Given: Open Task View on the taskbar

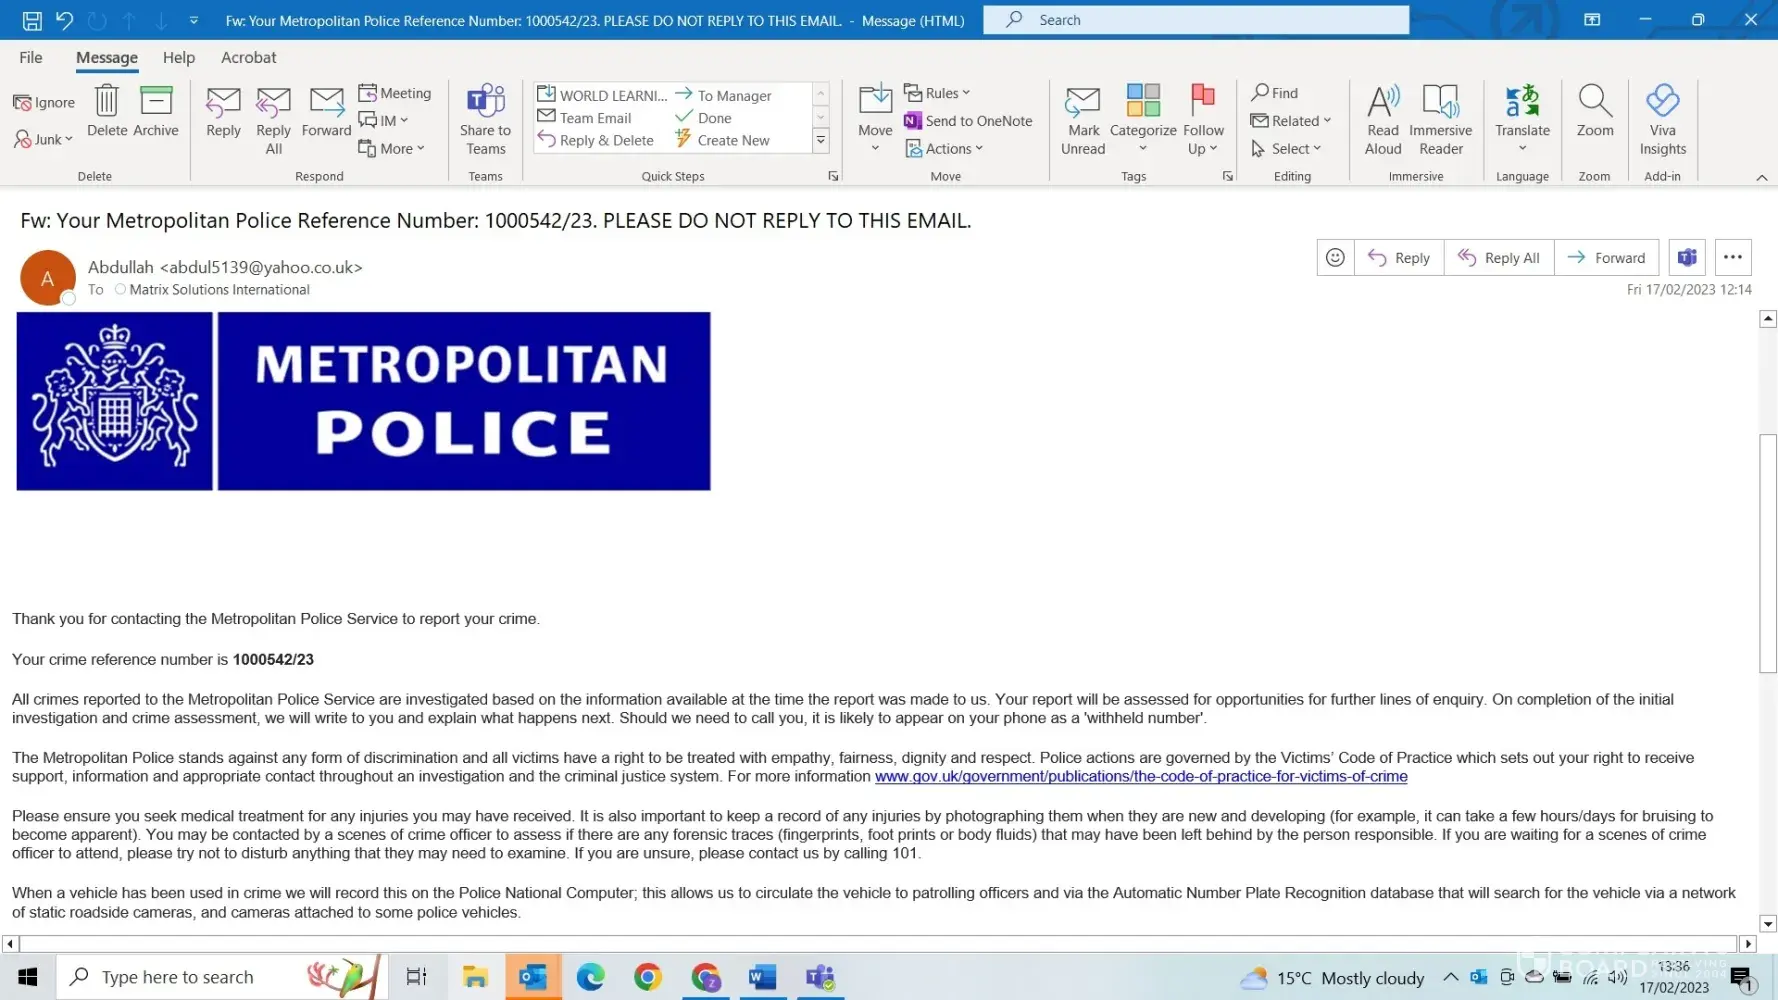Looking at the screenshot, I should (417, 977).
